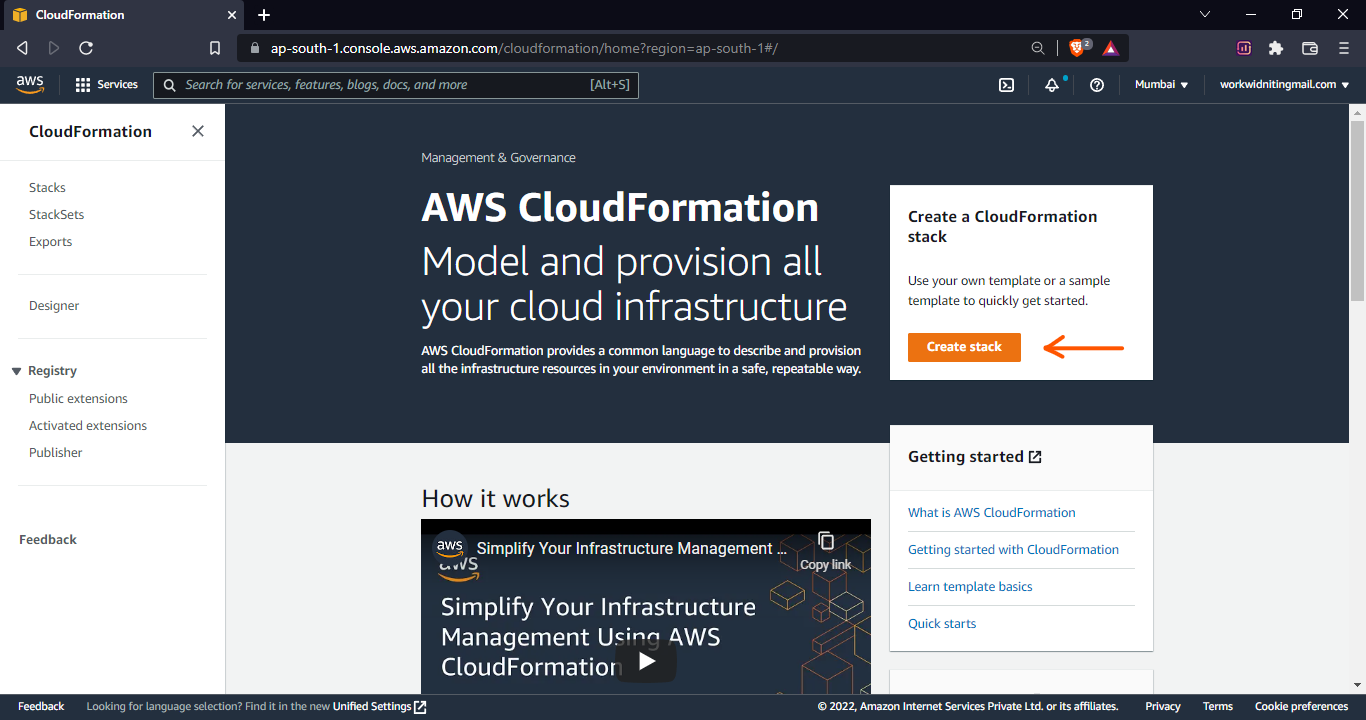Open Quick starts link
This screenshot has height=720, width=1366.
(942, 624)
